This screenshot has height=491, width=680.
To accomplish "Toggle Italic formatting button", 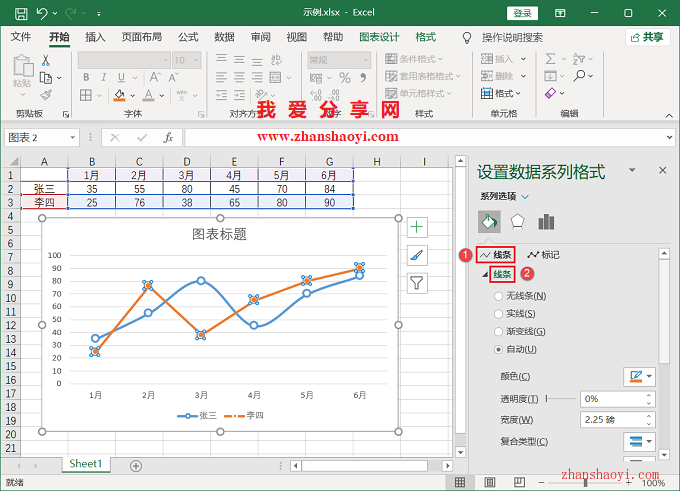I will pyautogui.click(x=103, y=77).
